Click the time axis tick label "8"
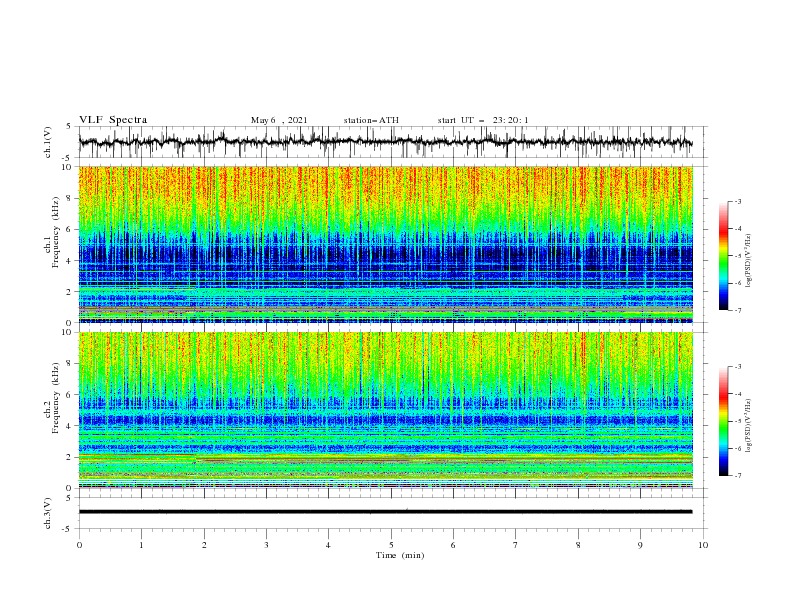 point(578,545)
